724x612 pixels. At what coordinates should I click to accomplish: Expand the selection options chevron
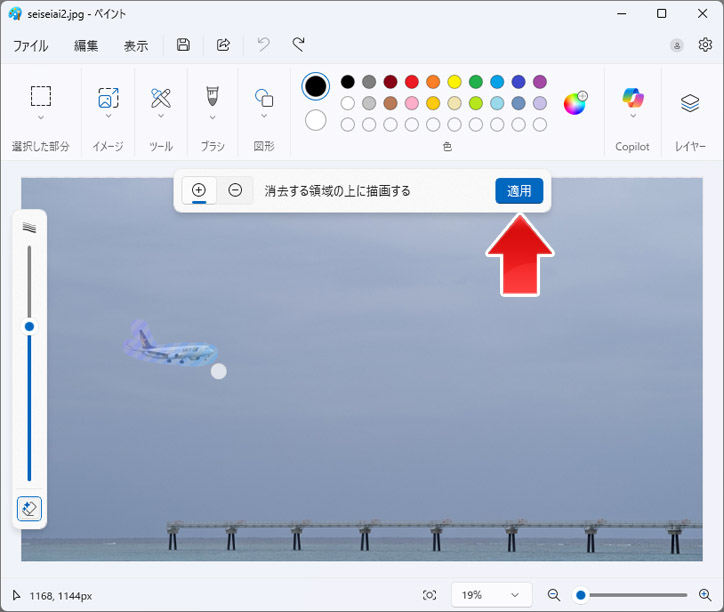(x=41, y=117)
